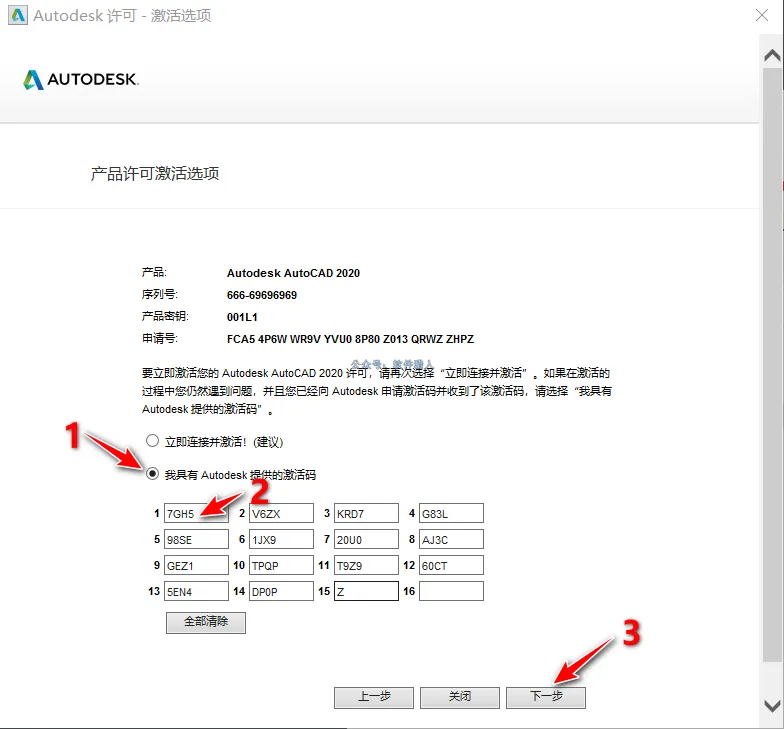The width and height of the screenshot is (784, 729).
Task: Click activation code field 11 containing T9Z9
Action: pos(366,565)
